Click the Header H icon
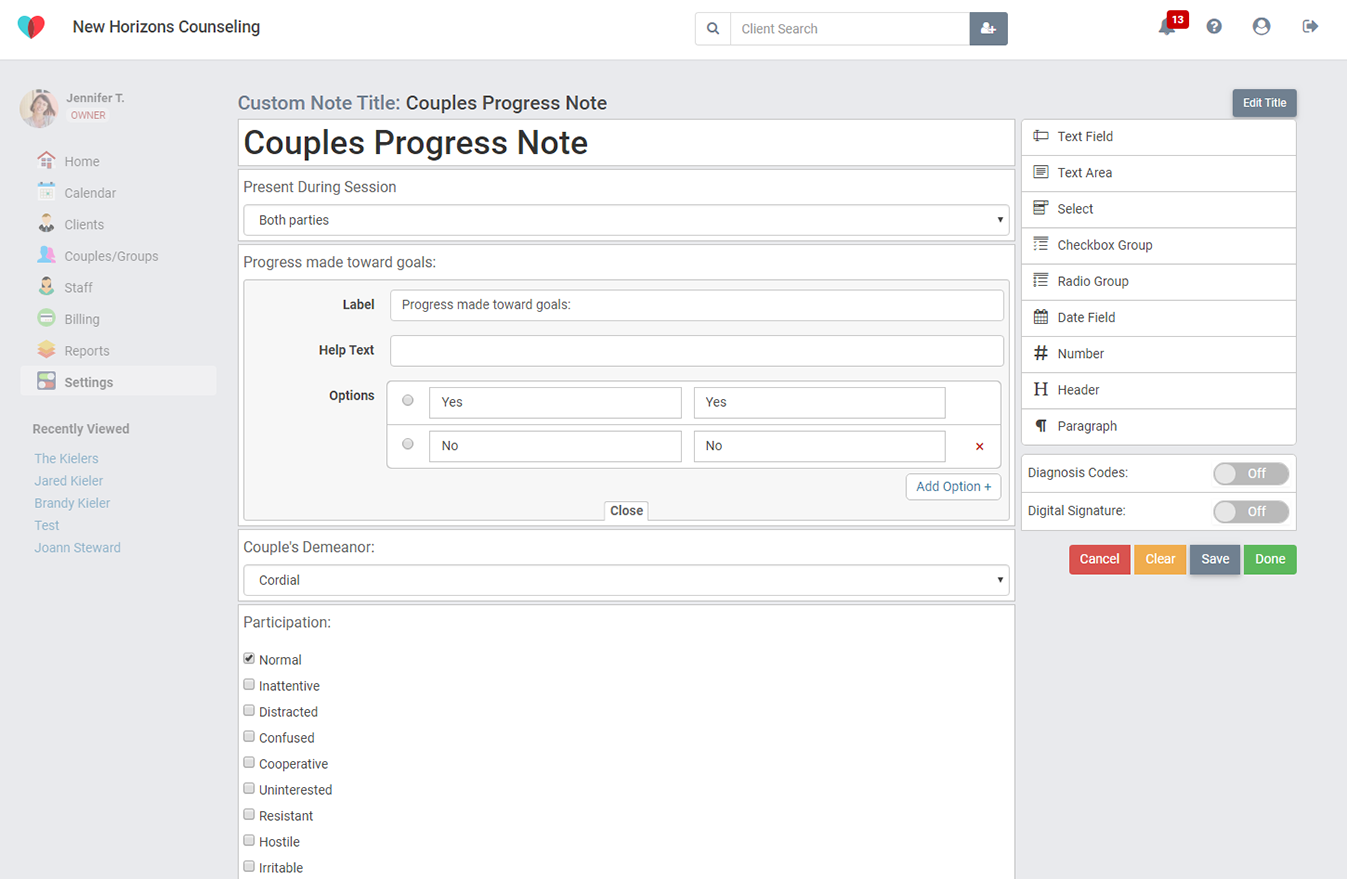Viewport: 1347px width, 879px height. tap(1041, 389)
